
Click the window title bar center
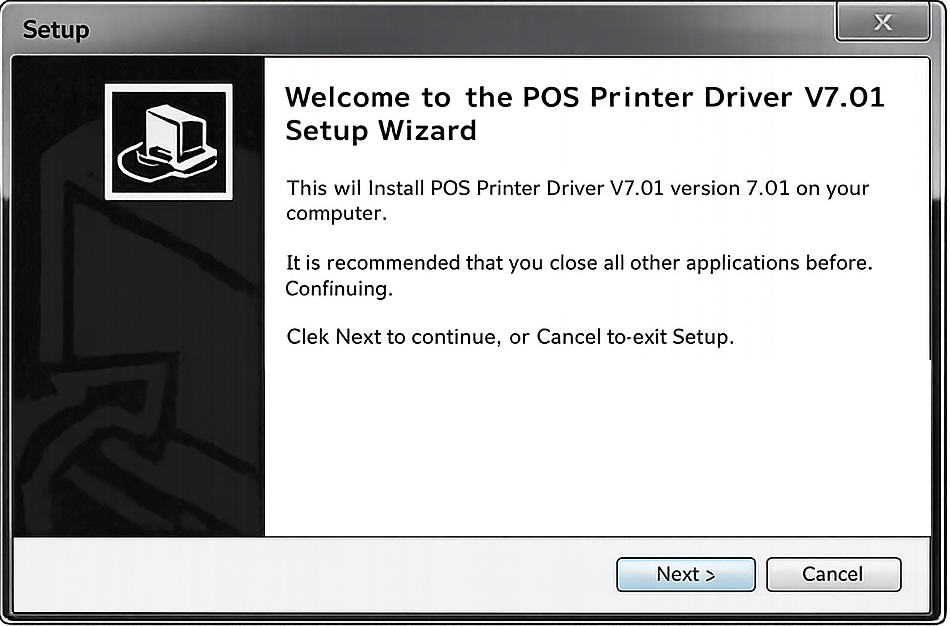click(460, 29)
